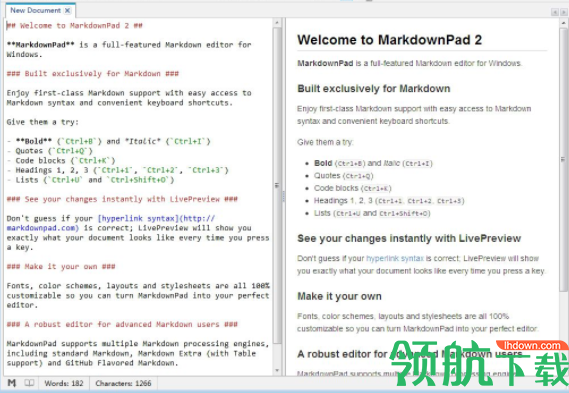Click the editor pane scrollbar thumb
The height and width of the screenshot is (393, 569).
click(277, 185)
